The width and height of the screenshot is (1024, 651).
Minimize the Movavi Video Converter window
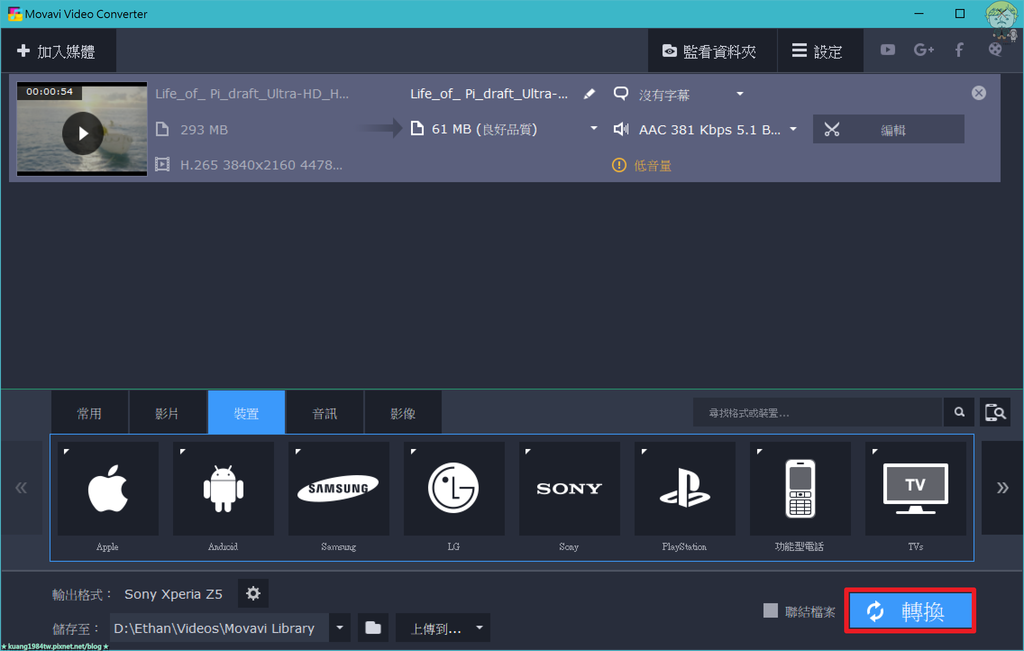click(x=919, y=14)
